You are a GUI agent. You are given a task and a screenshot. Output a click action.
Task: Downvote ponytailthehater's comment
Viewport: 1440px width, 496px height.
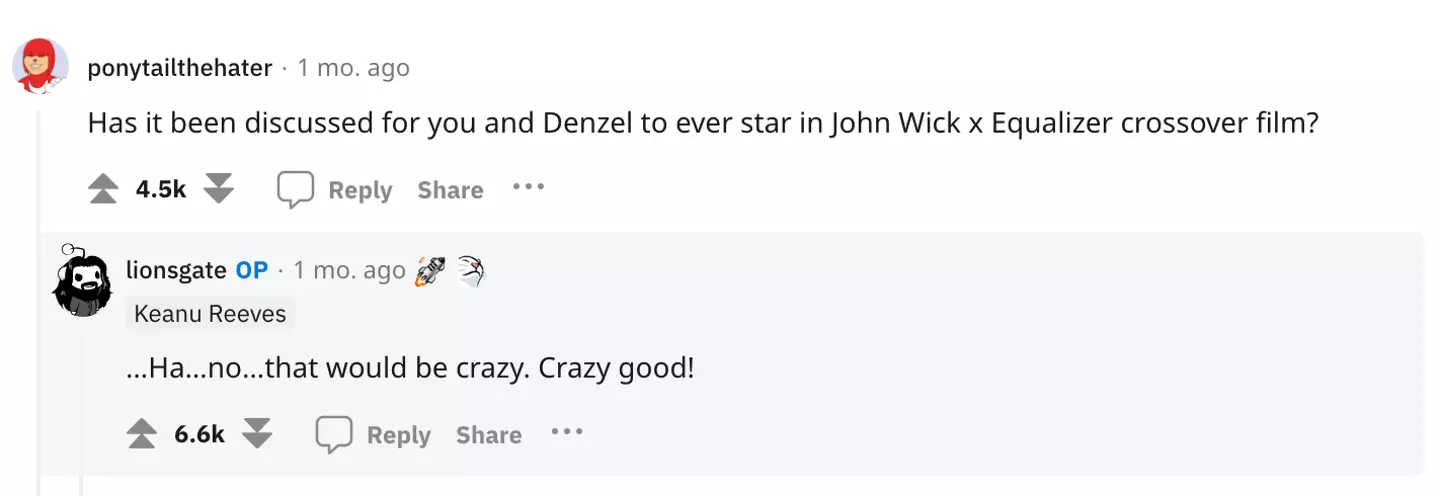[218, 189]
